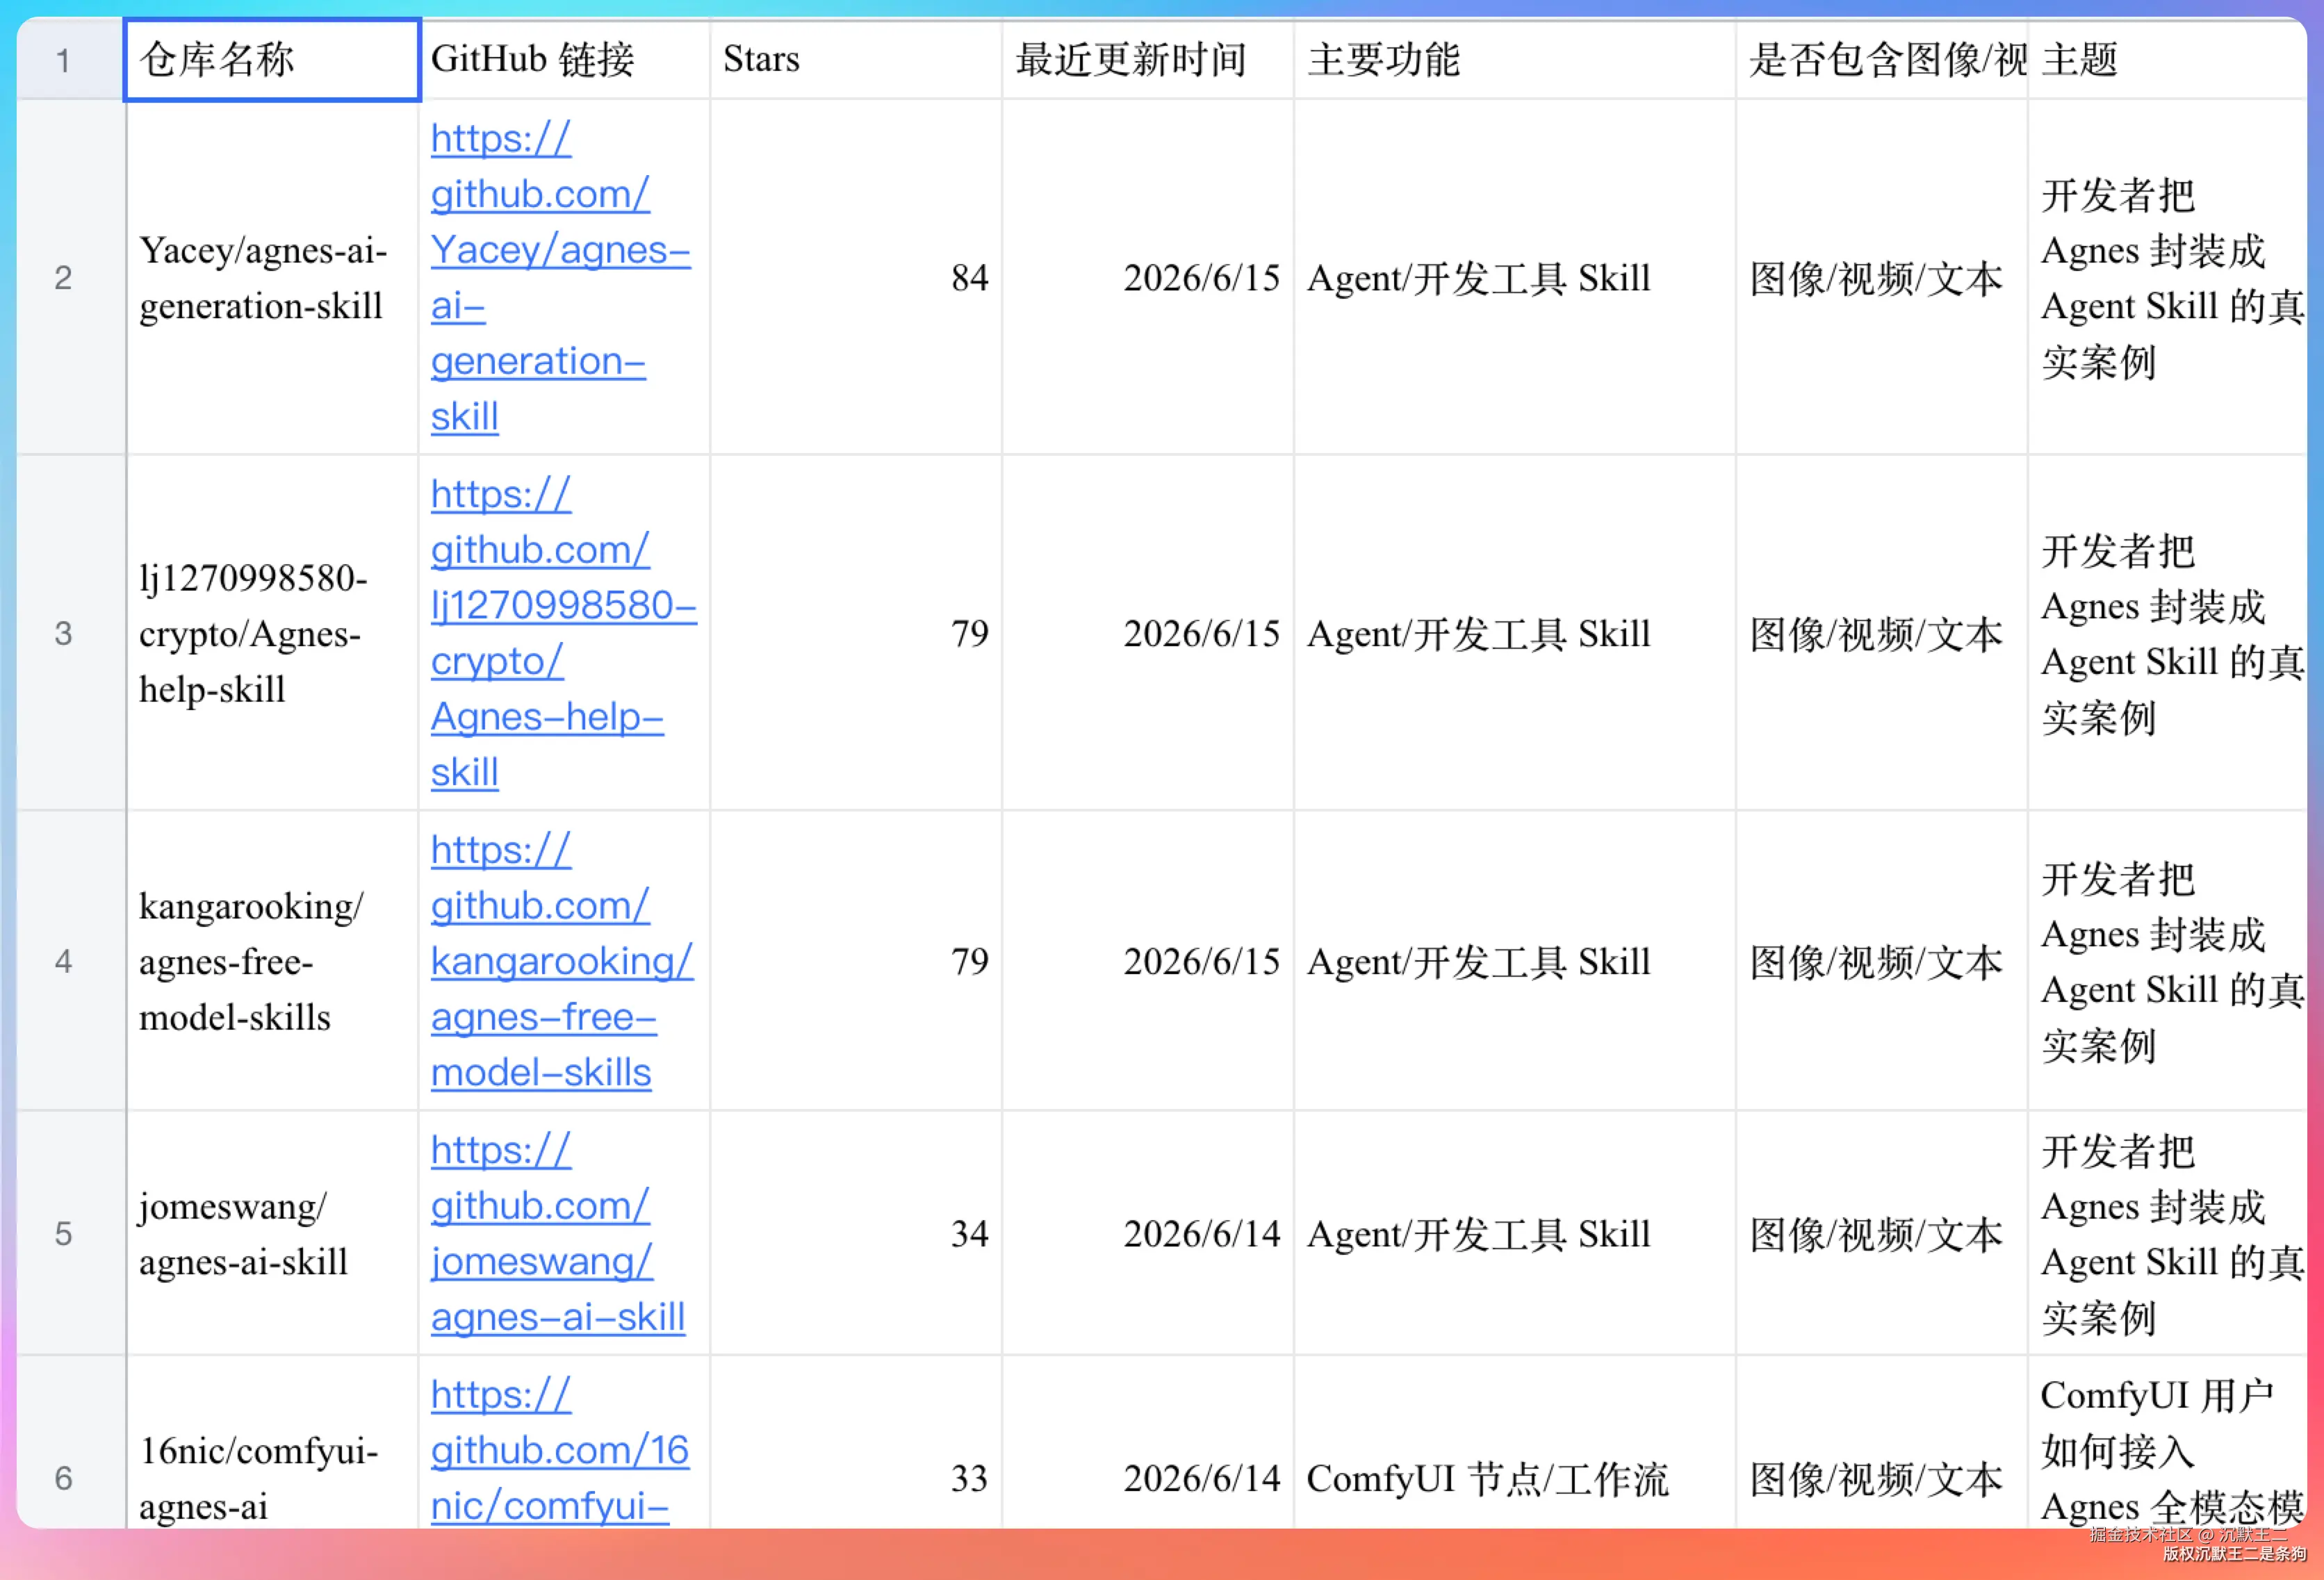Viewport: 2324px width, 1580px height.
Task: Select row number 3 header
Action: pyautogui.click(x=71, y=633)
